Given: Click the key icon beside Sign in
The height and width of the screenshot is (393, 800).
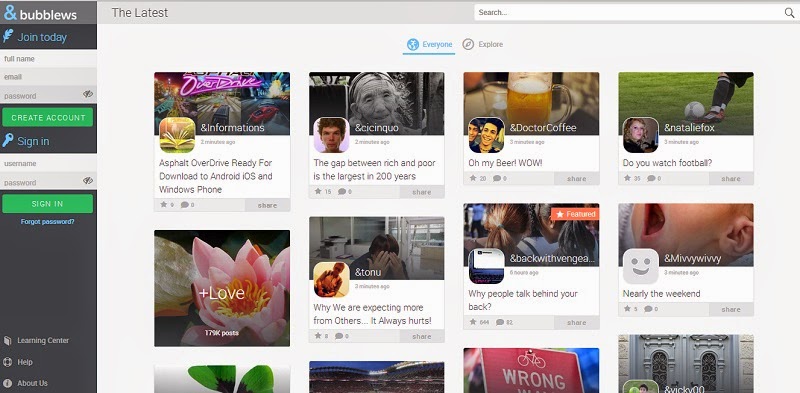Looking at the screenshot, I should pos(8,140).
